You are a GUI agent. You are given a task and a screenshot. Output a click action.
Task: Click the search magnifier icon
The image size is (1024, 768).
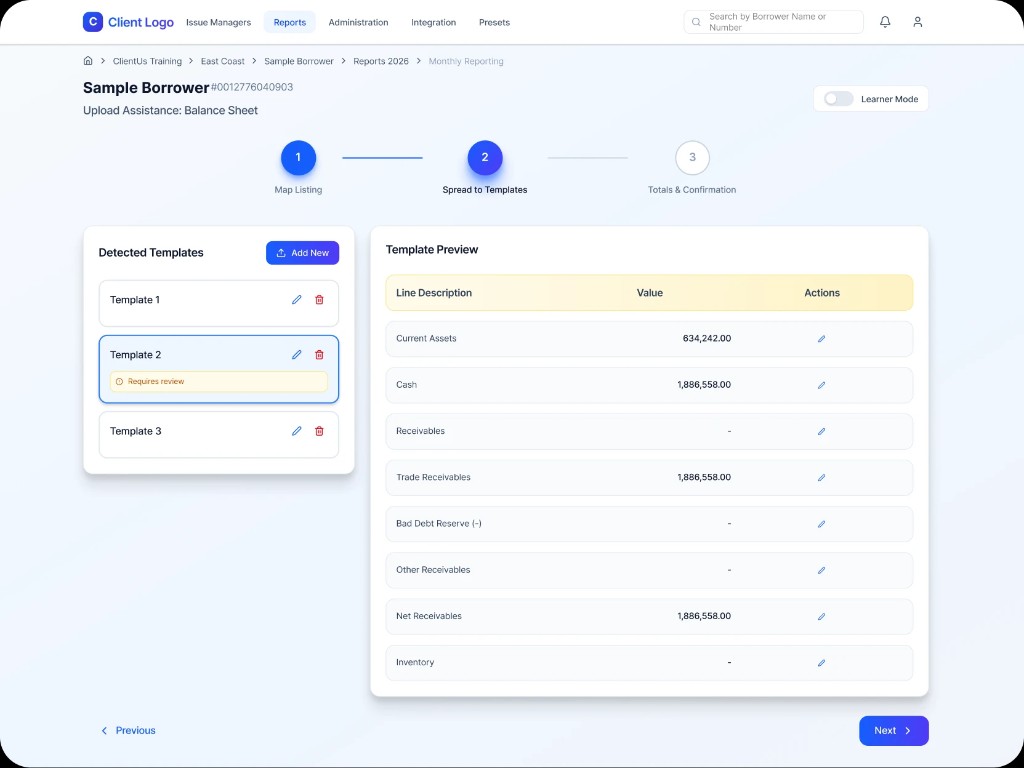pos(696,22)
